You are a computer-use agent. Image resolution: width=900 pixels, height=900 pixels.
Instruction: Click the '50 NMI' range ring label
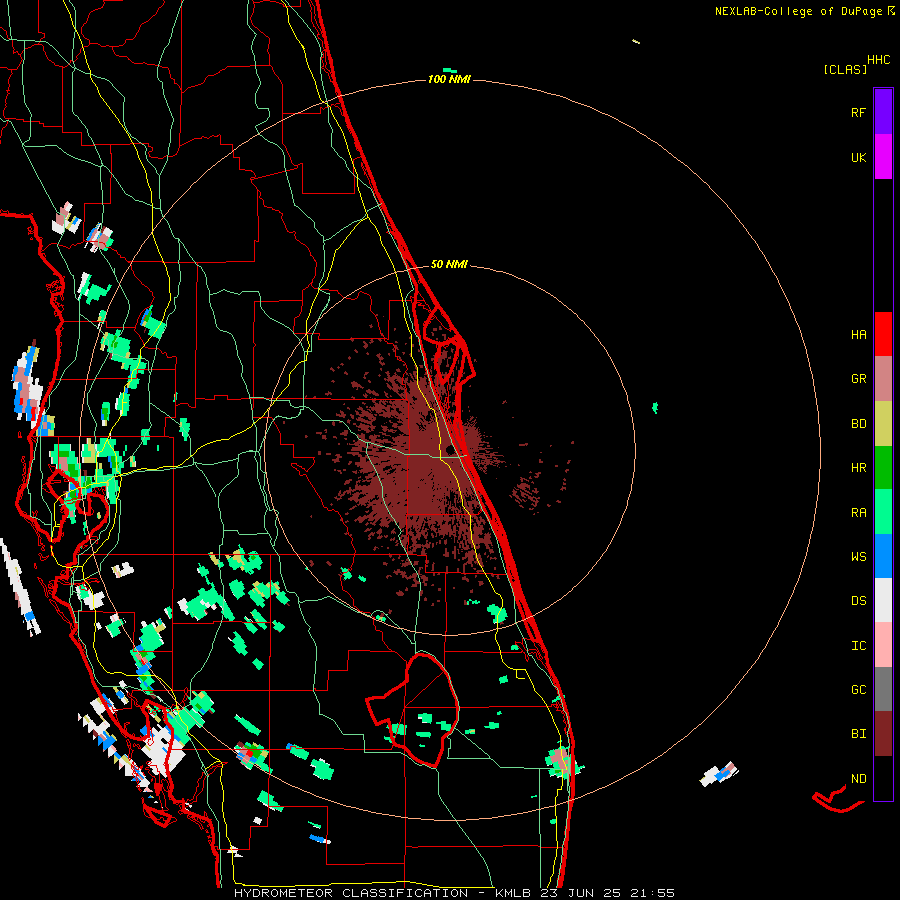[x=449, y=265]
